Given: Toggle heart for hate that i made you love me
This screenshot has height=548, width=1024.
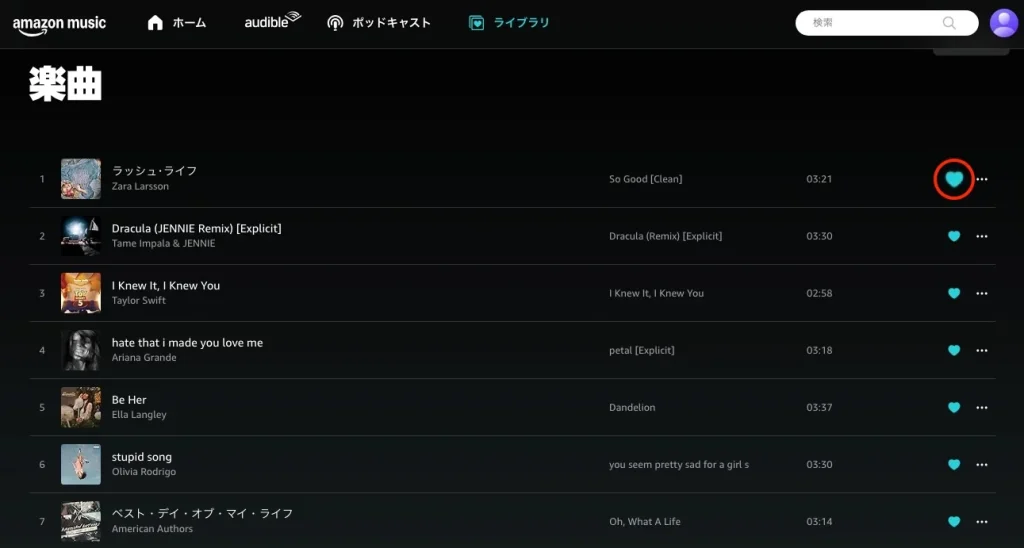Looking at the screenshot, I should [954, 350].
